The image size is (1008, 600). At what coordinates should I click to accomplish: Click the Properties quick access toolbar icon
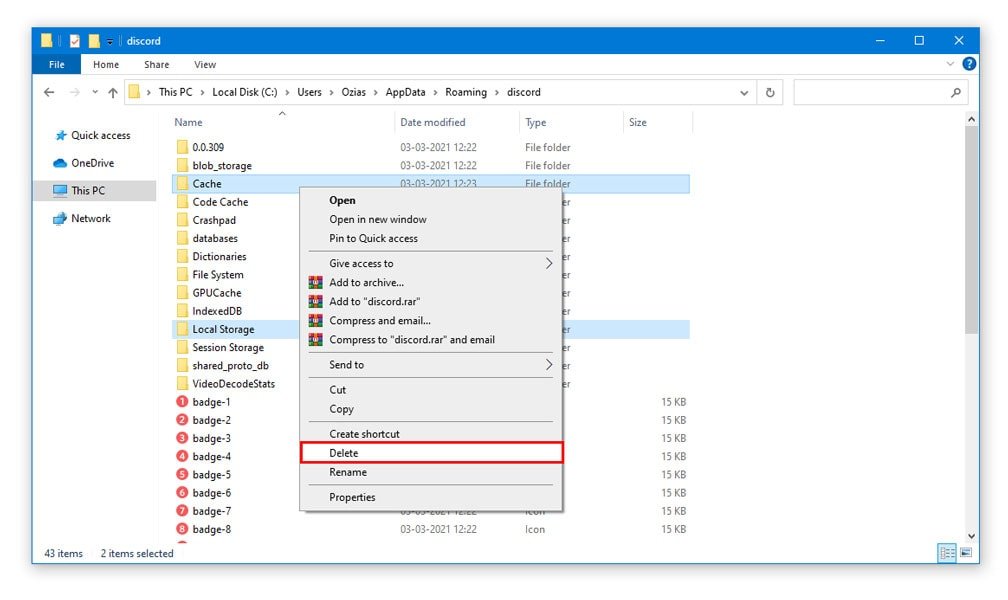click(75, 41)
